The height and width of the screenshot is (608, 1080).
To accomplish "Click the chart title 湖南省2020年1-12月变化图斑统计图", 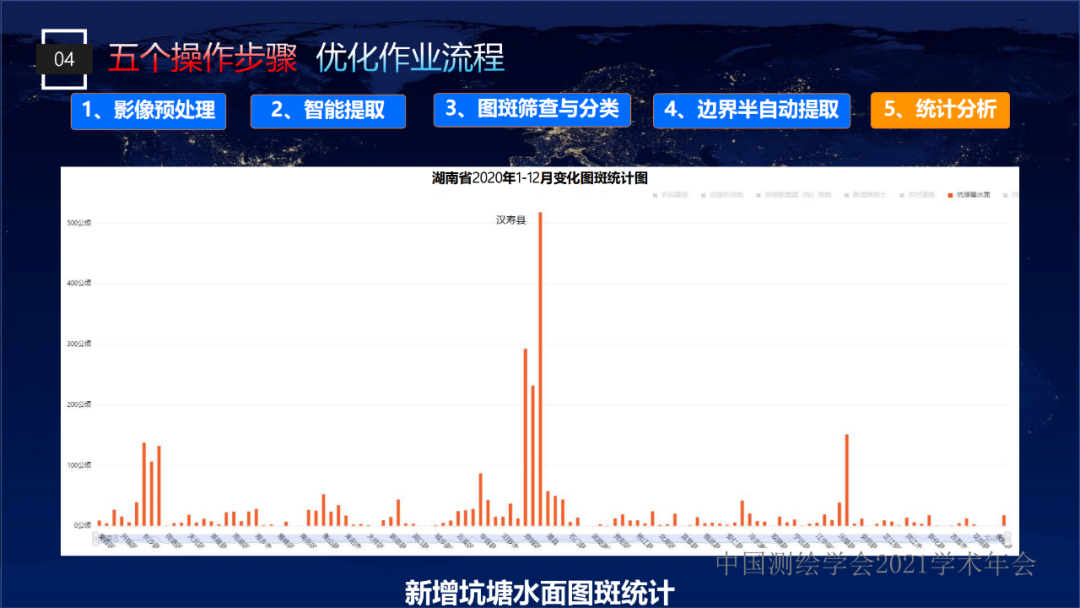I will [x=540, y=178].
